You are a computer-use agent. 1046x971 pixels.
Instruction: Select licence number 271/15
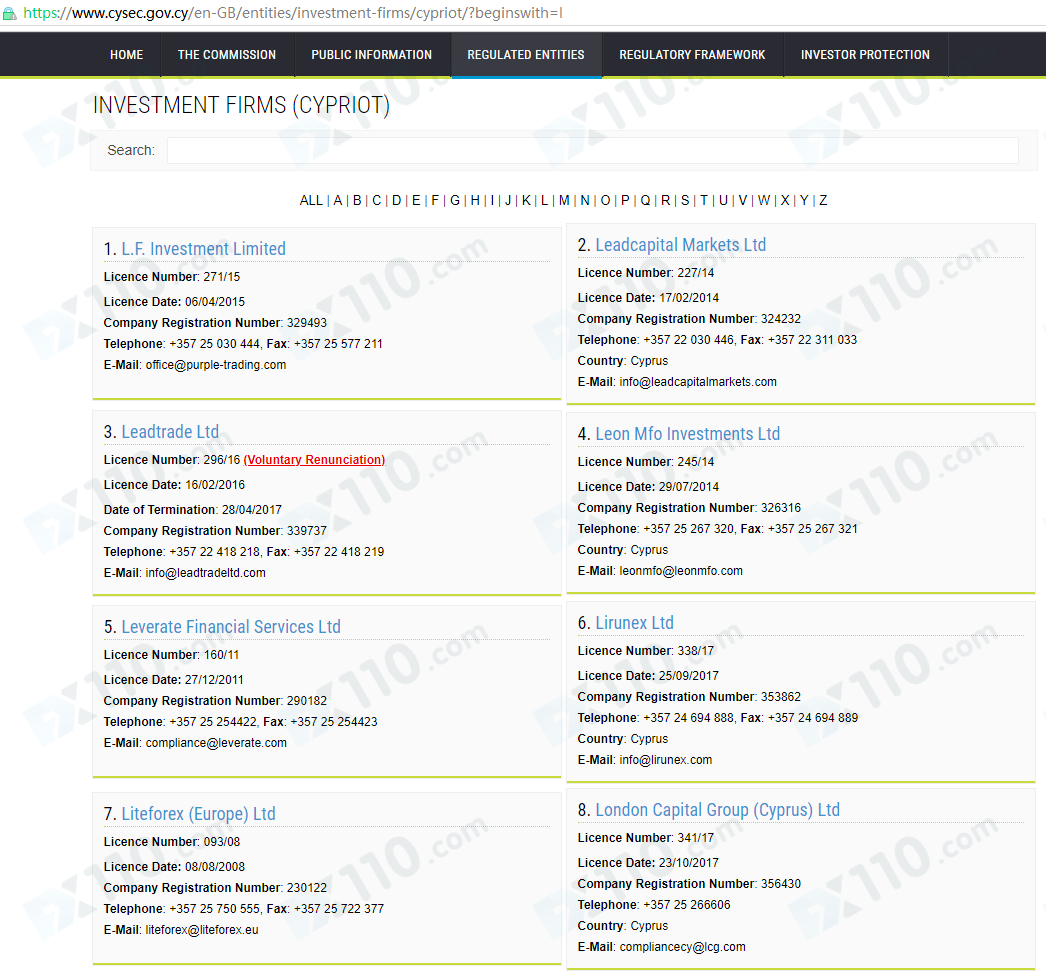pyautogui.click(x=222, y=277)
